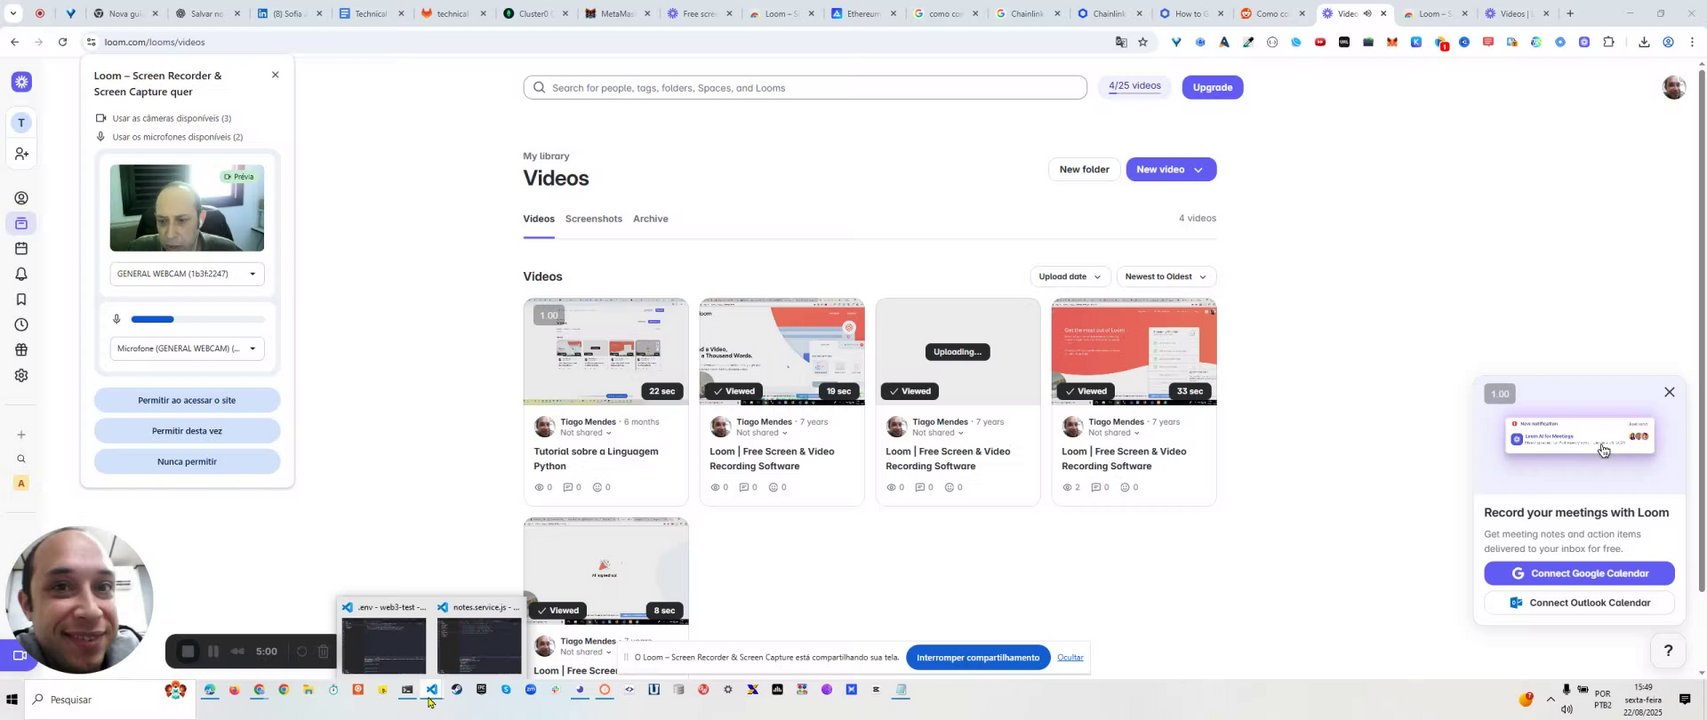1707x720 pixels.
Task: Click Permitir desta vez
Action: tap(187, 431)
